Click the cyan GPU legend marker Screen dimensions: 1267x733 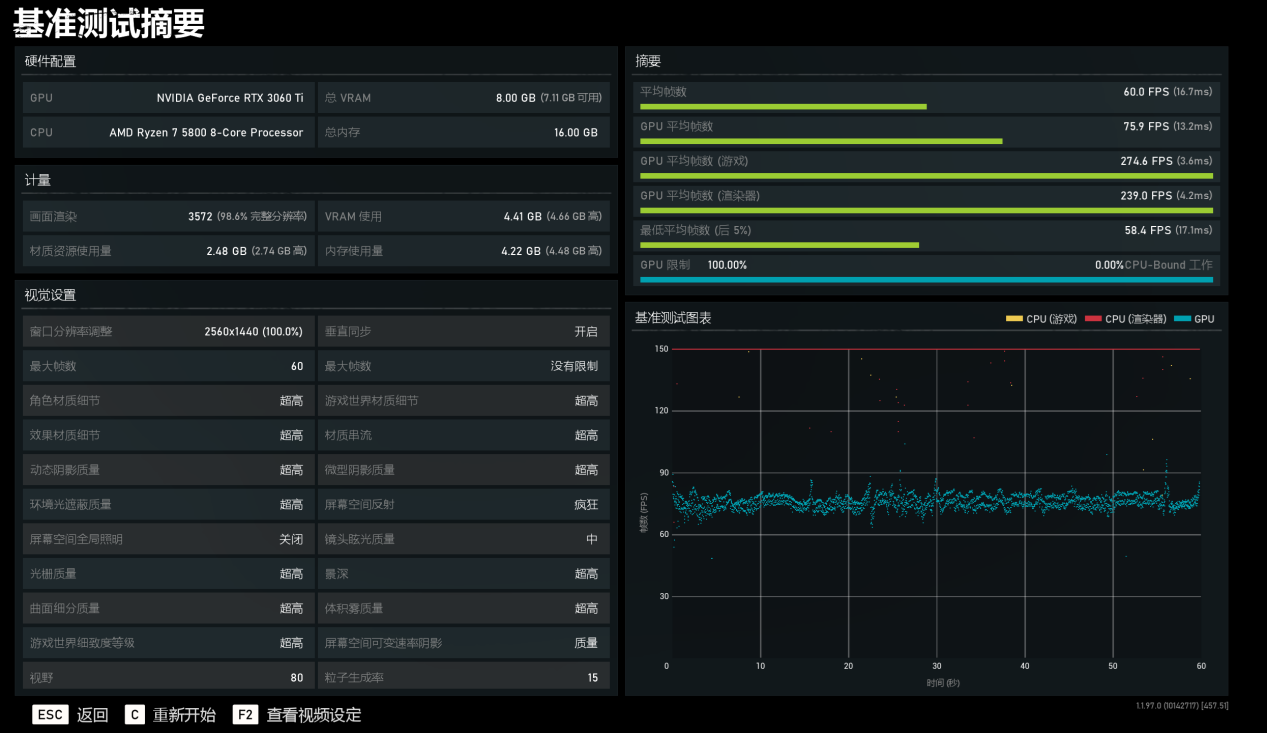pyautogui.click(x=1183, y=319)
